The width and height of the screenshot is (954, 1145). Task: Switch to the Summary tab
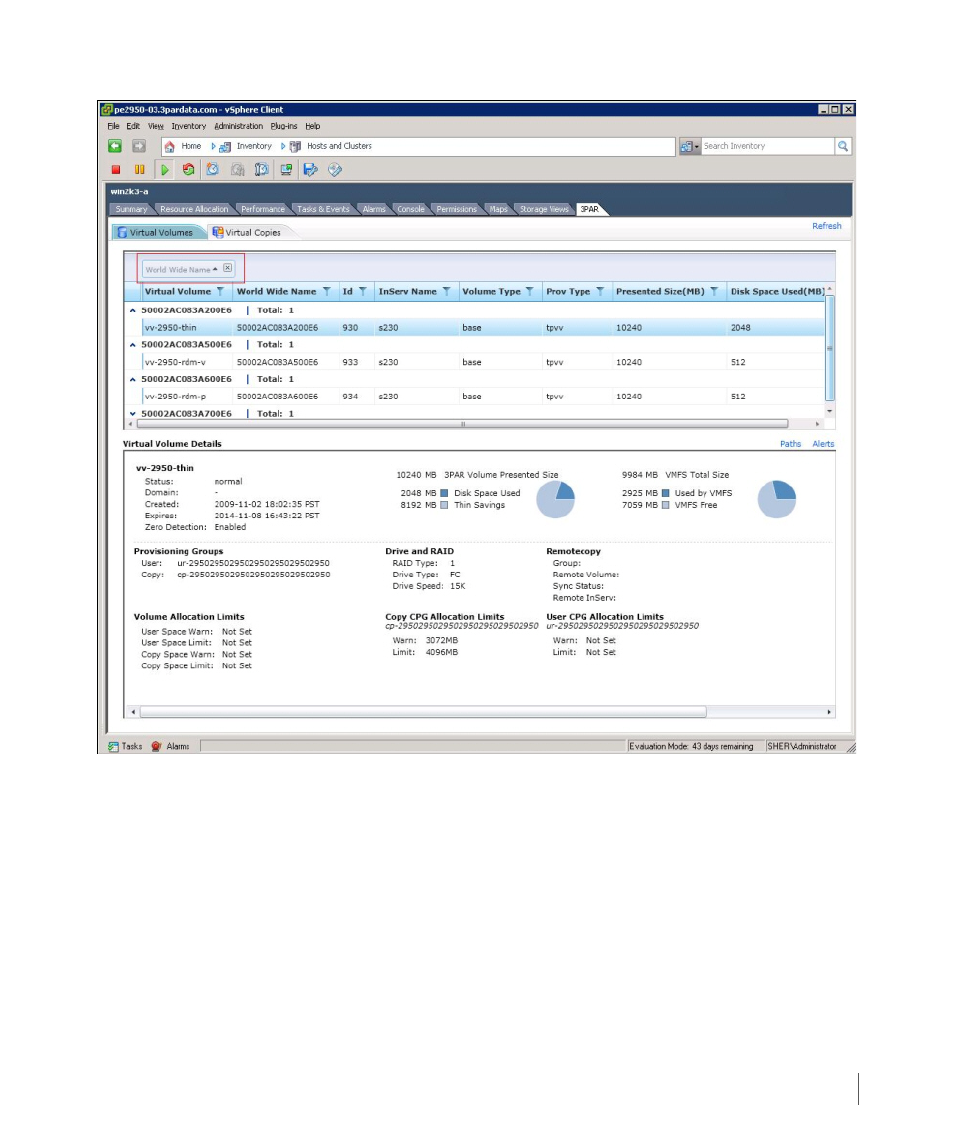pos(131,210)
